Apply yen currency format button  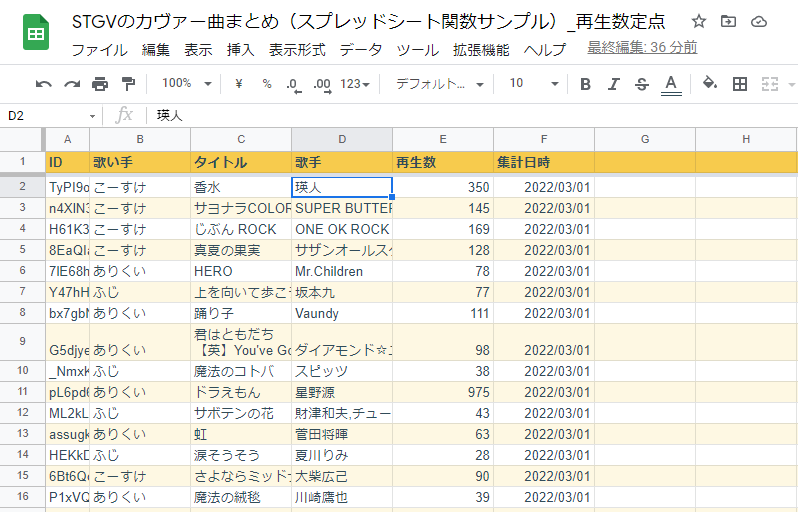pyautogui.click(x=239, y=84)
